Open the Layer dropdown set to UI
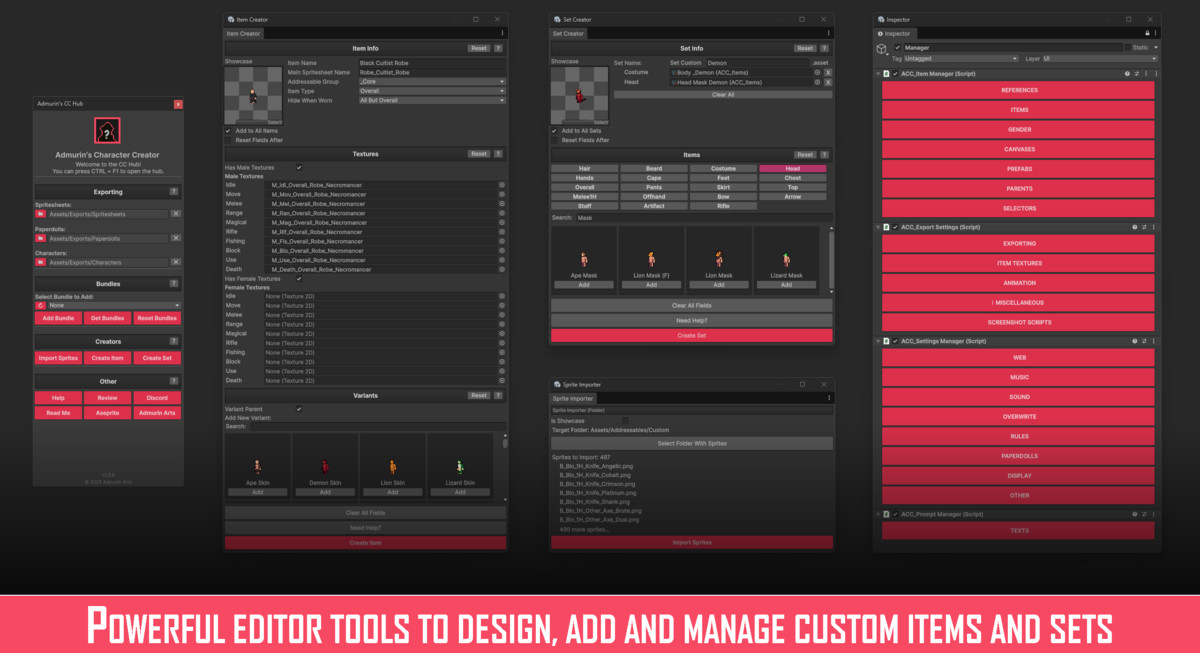The height and width of the screenshot is (653, 1200). tap(1100, 58)
